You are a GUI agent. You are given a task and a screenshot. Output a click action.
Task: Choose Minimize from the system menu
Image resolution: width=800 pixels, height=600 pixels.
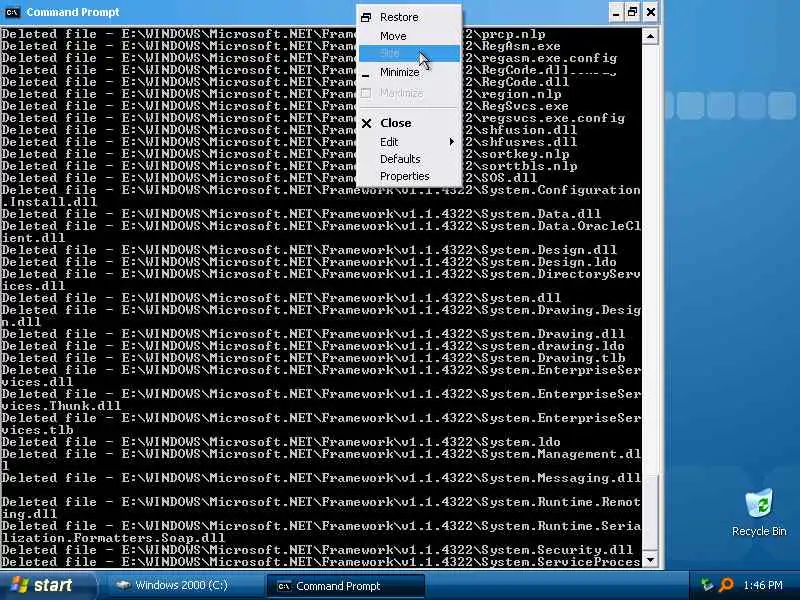click(409, 72)
